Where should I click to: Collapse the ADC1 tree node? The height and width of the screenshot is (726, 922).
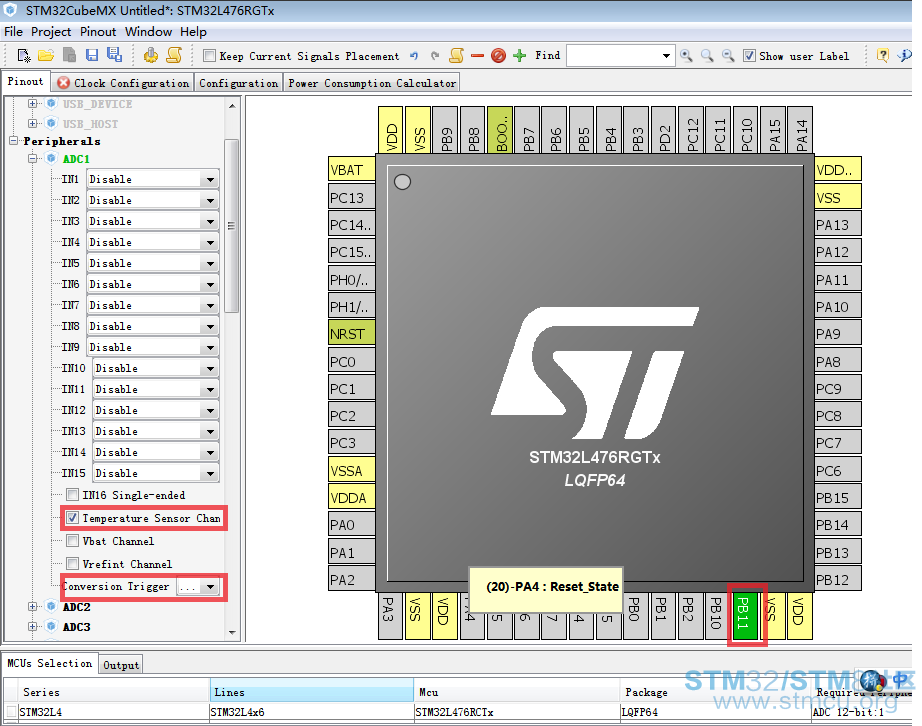tap(32, 159)
